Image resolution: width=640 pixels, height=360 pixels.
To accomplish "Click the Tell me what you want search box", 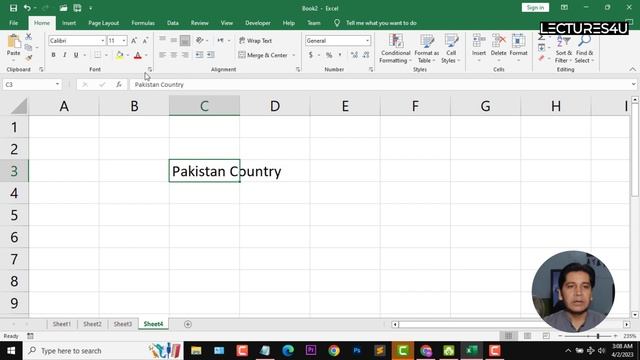I will (381, 23).
